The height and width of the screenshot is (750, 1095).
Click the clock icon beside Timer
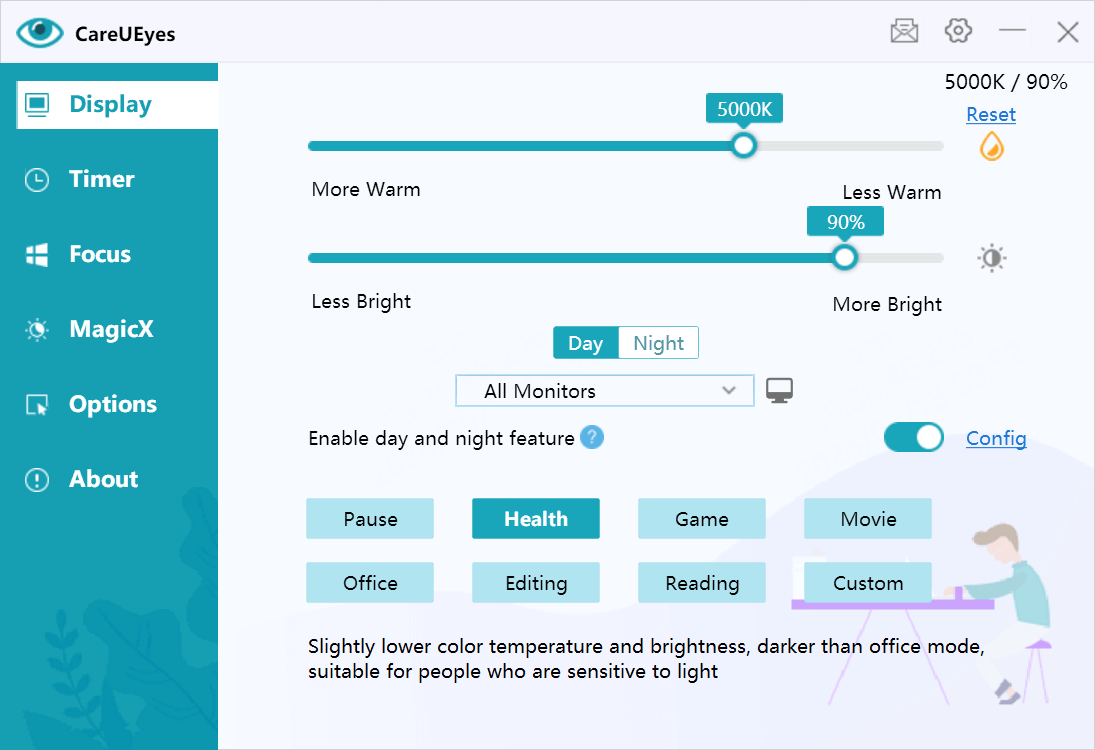37,179
